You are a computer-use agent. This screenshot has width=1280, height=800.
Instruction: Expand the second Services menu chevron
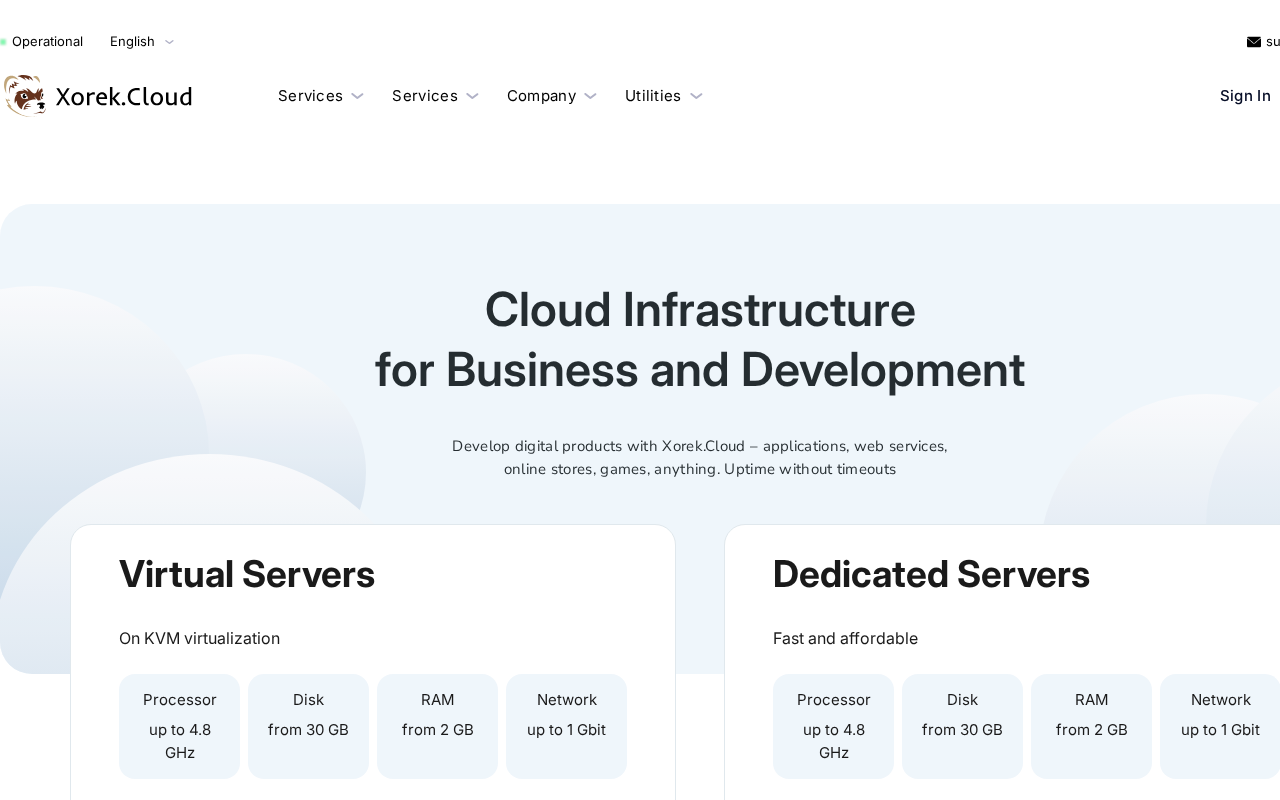[x=472, y=96]
